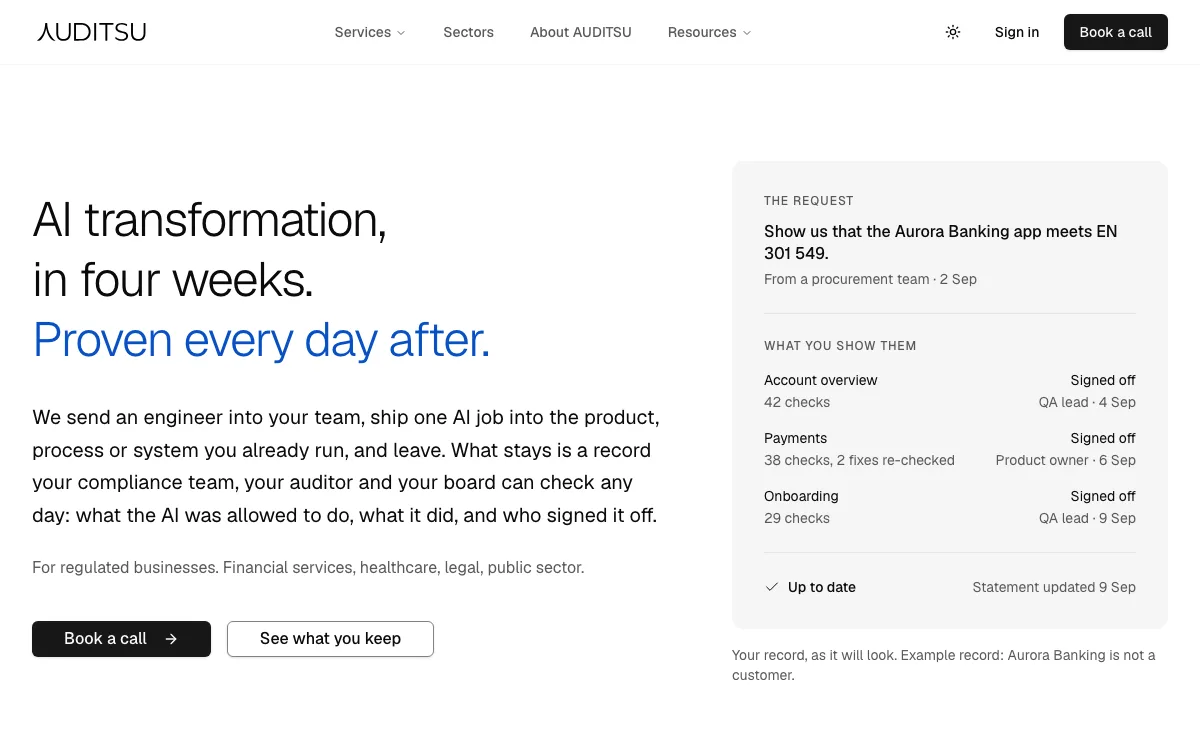This screenshot has height=750, width=1200.
Task: Click the Aurora Banking request heading
Action: (941, 242)
